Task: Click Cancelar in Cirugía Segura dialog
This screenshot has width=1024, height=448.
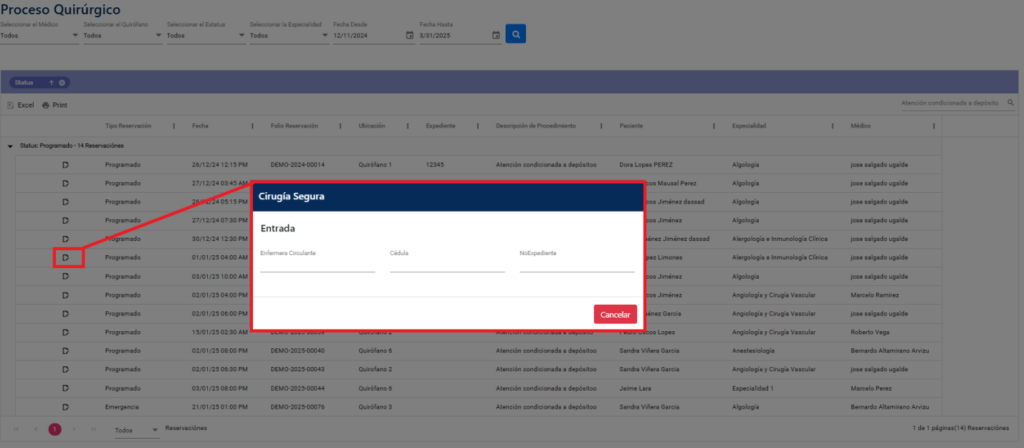Action: pos(615,314)
